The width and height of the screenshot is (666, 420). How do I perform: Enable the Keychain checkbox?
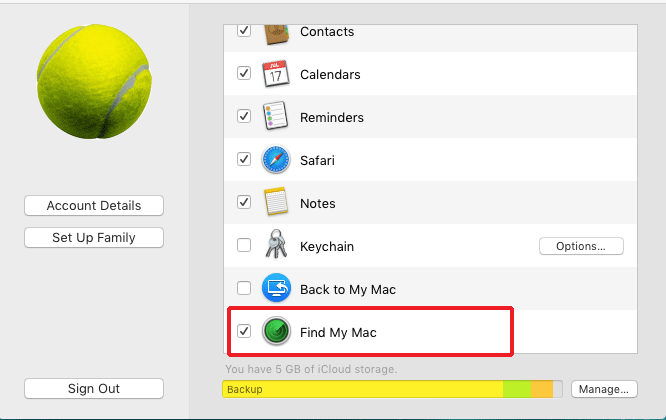click(x=244, y=246)
